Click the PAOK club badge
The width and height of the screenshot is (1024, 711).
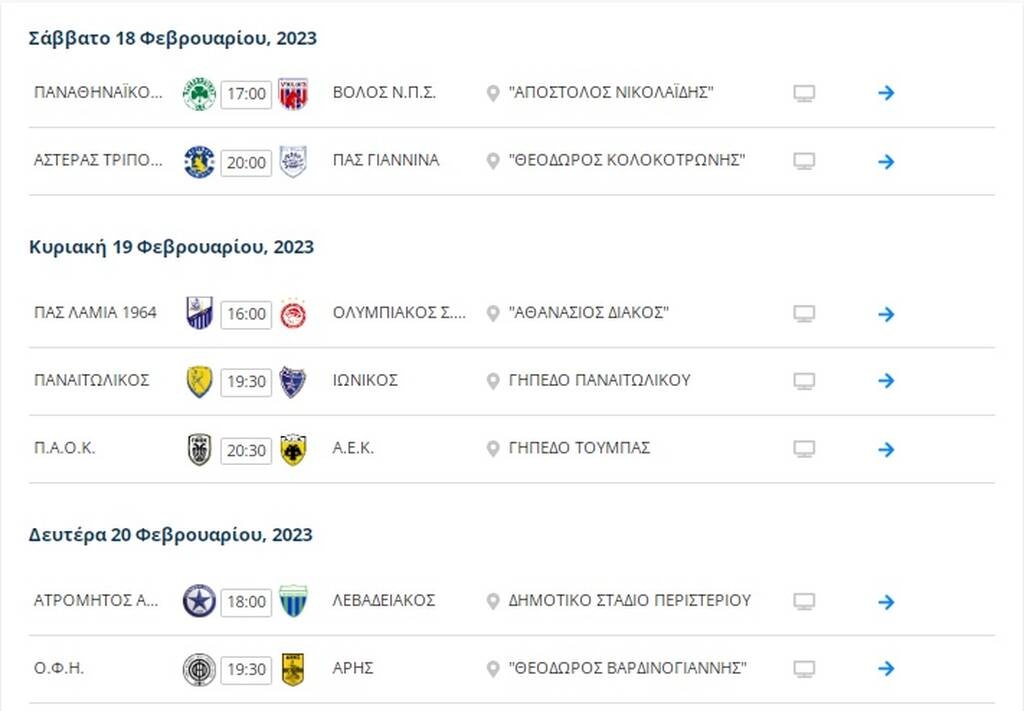(199, 449)
